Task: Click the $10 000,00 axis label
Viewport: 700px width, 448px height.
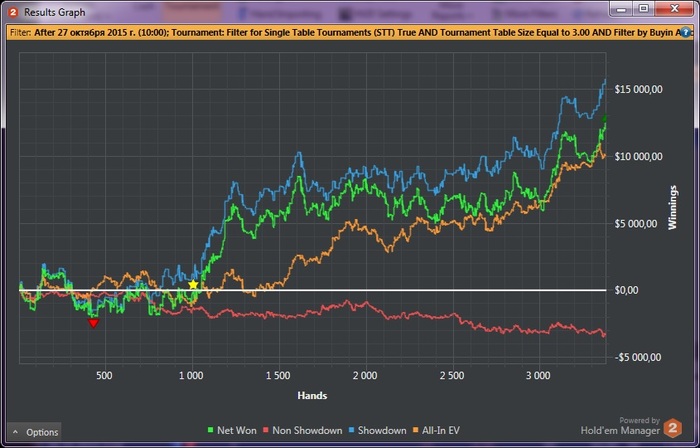Action: tap(638, 157)
